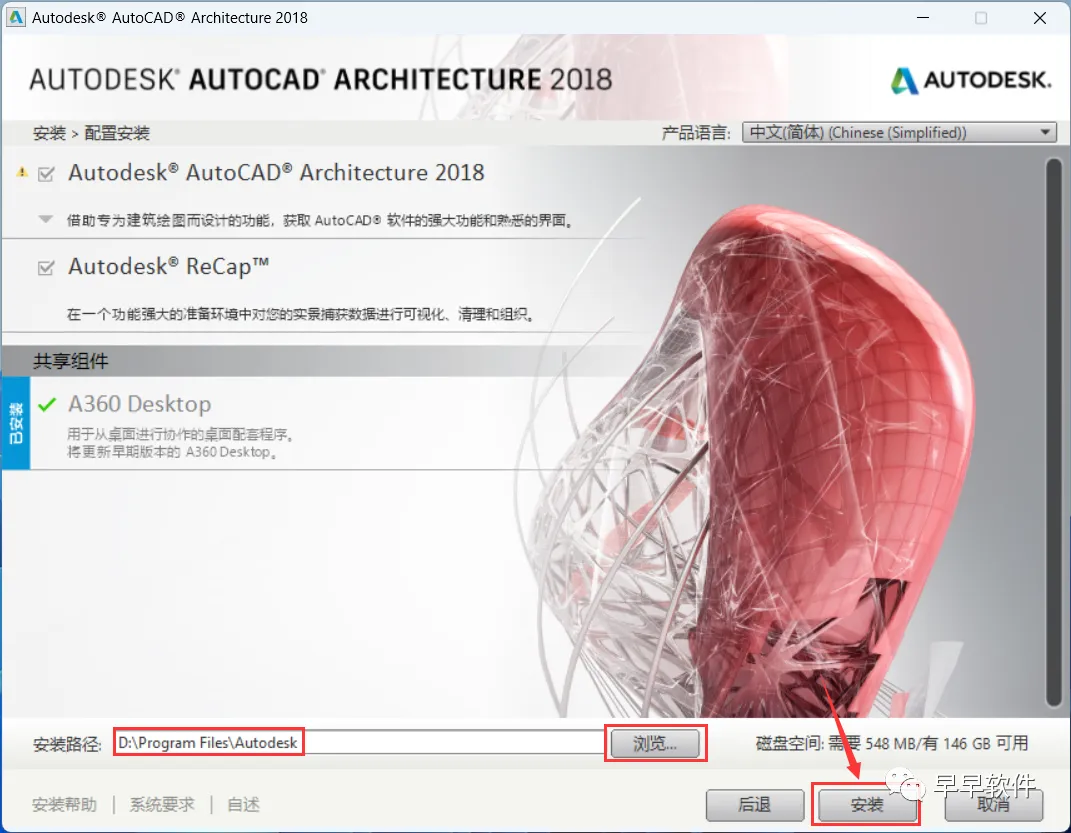The width and height of the screenshot is (1071, 833).
Task: Click the 配置安装 breadcrumb text
Action: 117,133
